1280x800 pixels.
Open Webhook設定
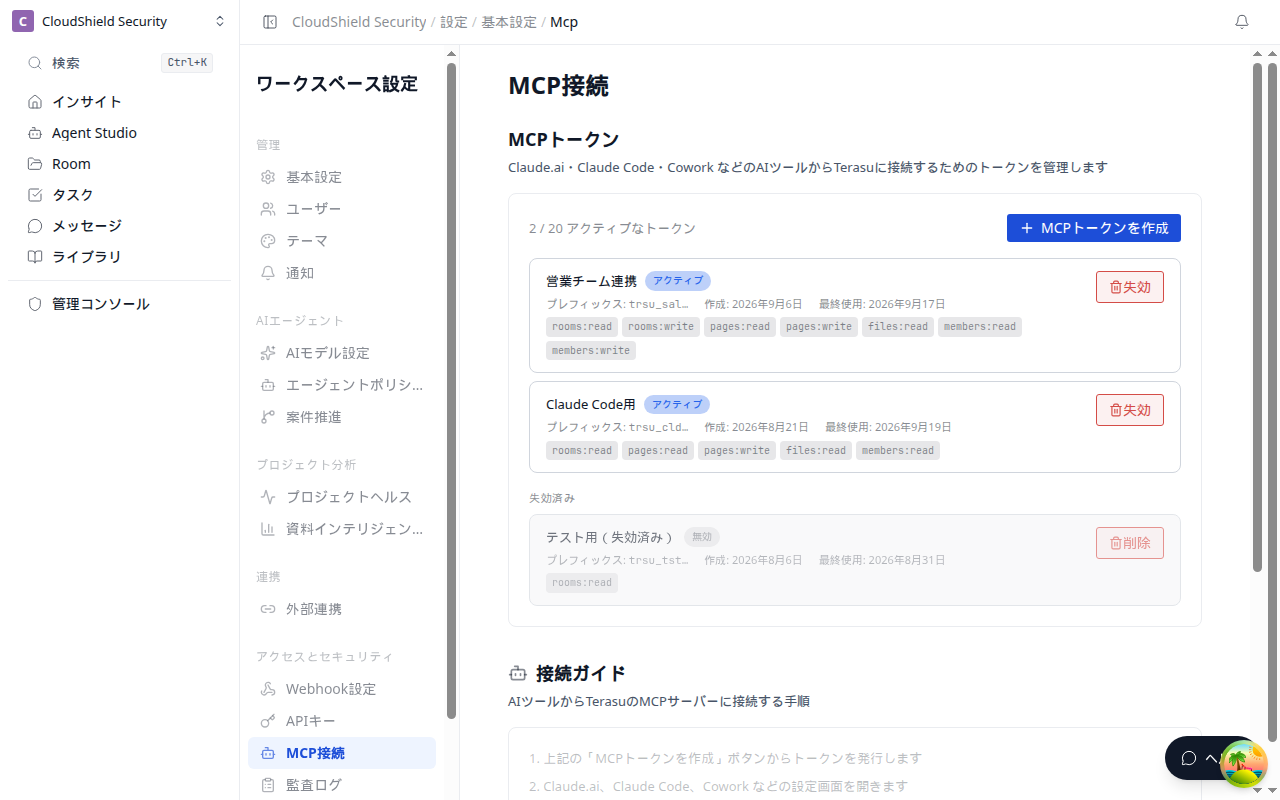[x=342, y=689]
